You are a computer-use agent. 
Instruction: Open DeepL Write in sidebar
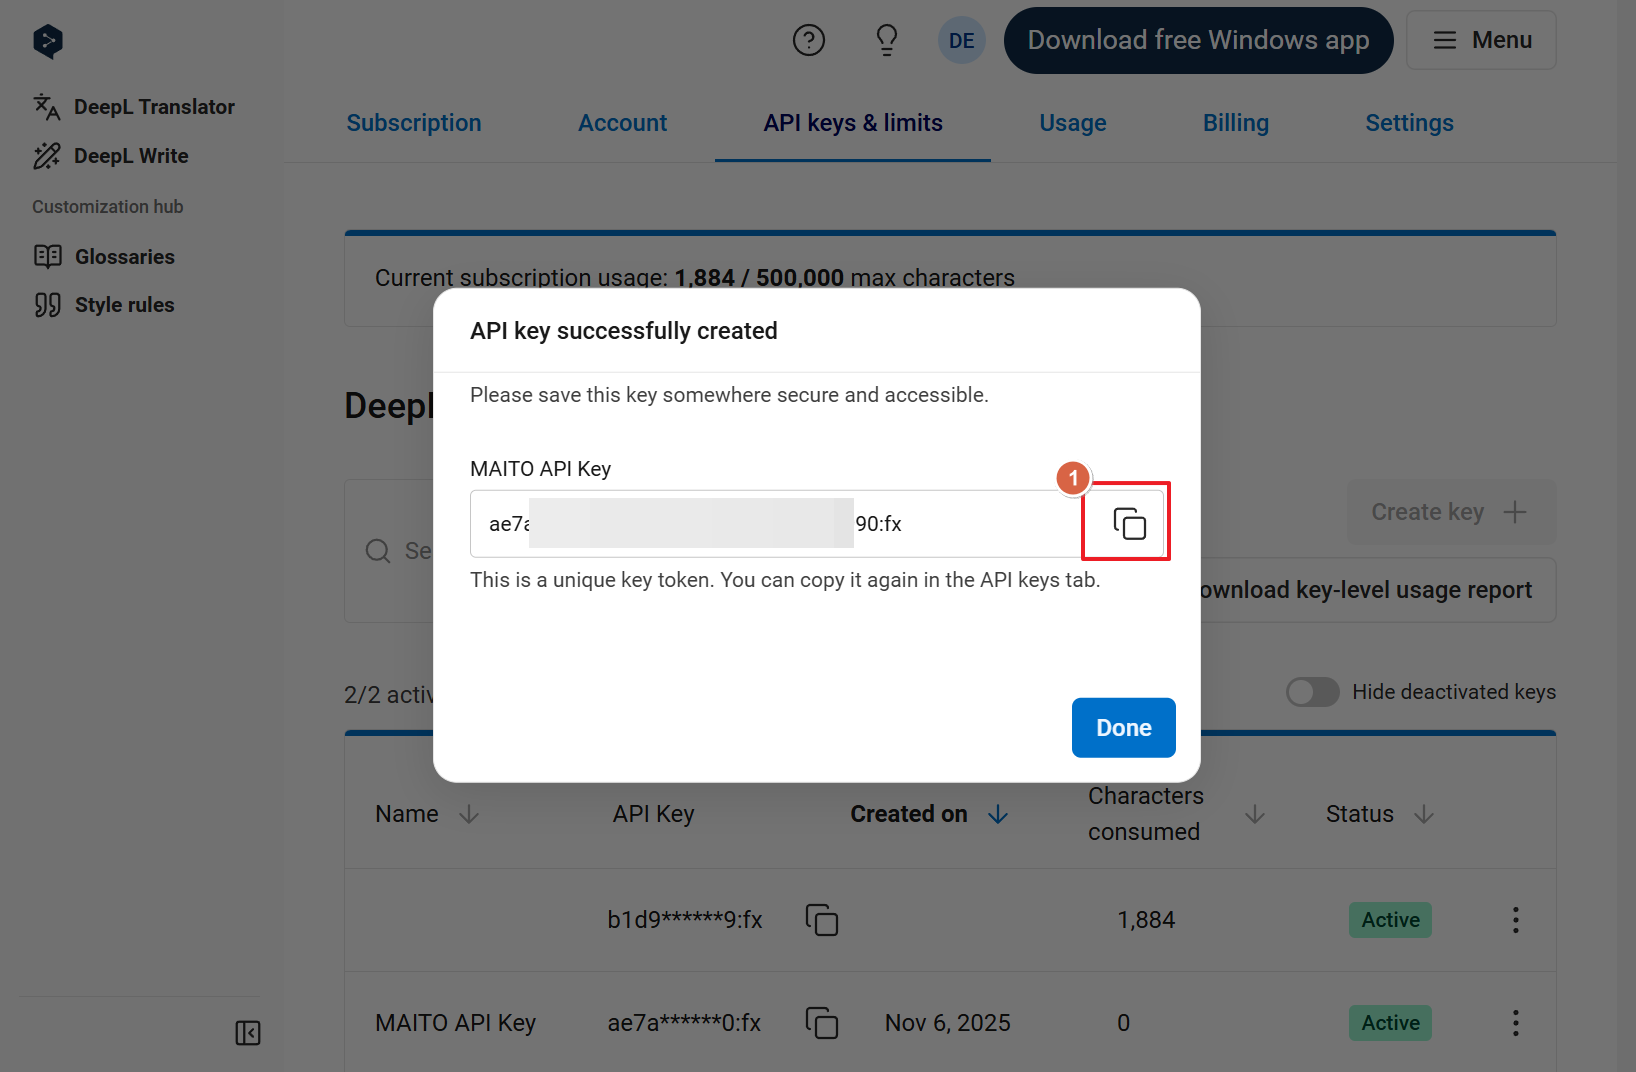point(111,156)
